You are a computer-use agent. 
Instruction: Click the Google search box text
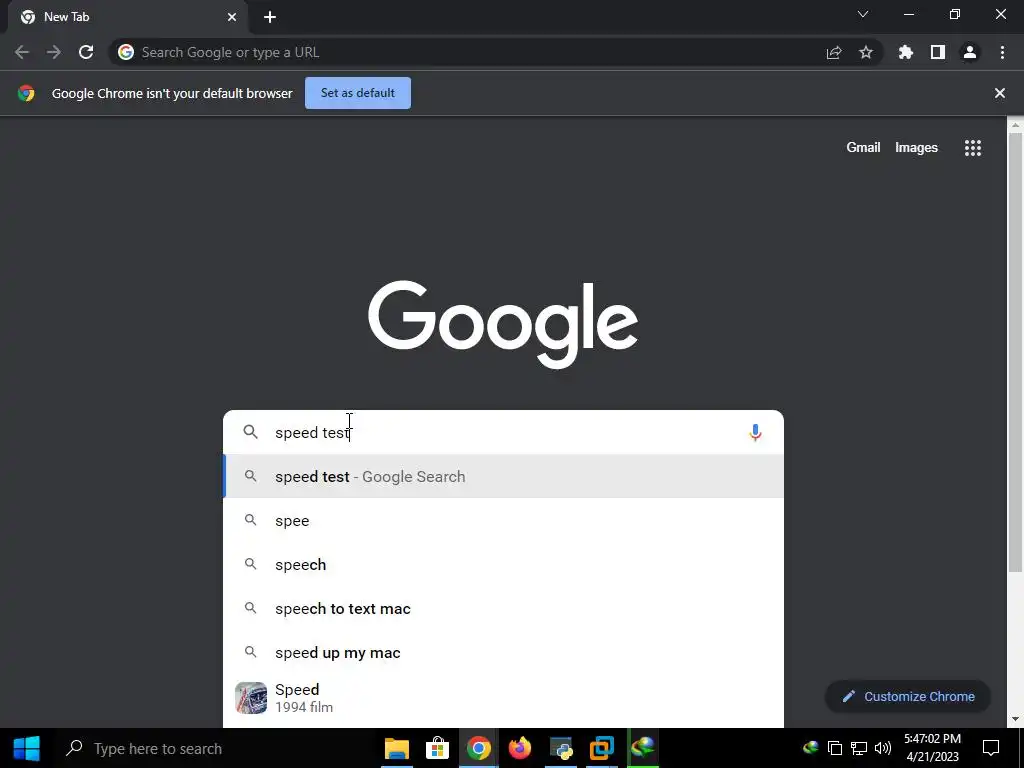(x=313, y=433)
